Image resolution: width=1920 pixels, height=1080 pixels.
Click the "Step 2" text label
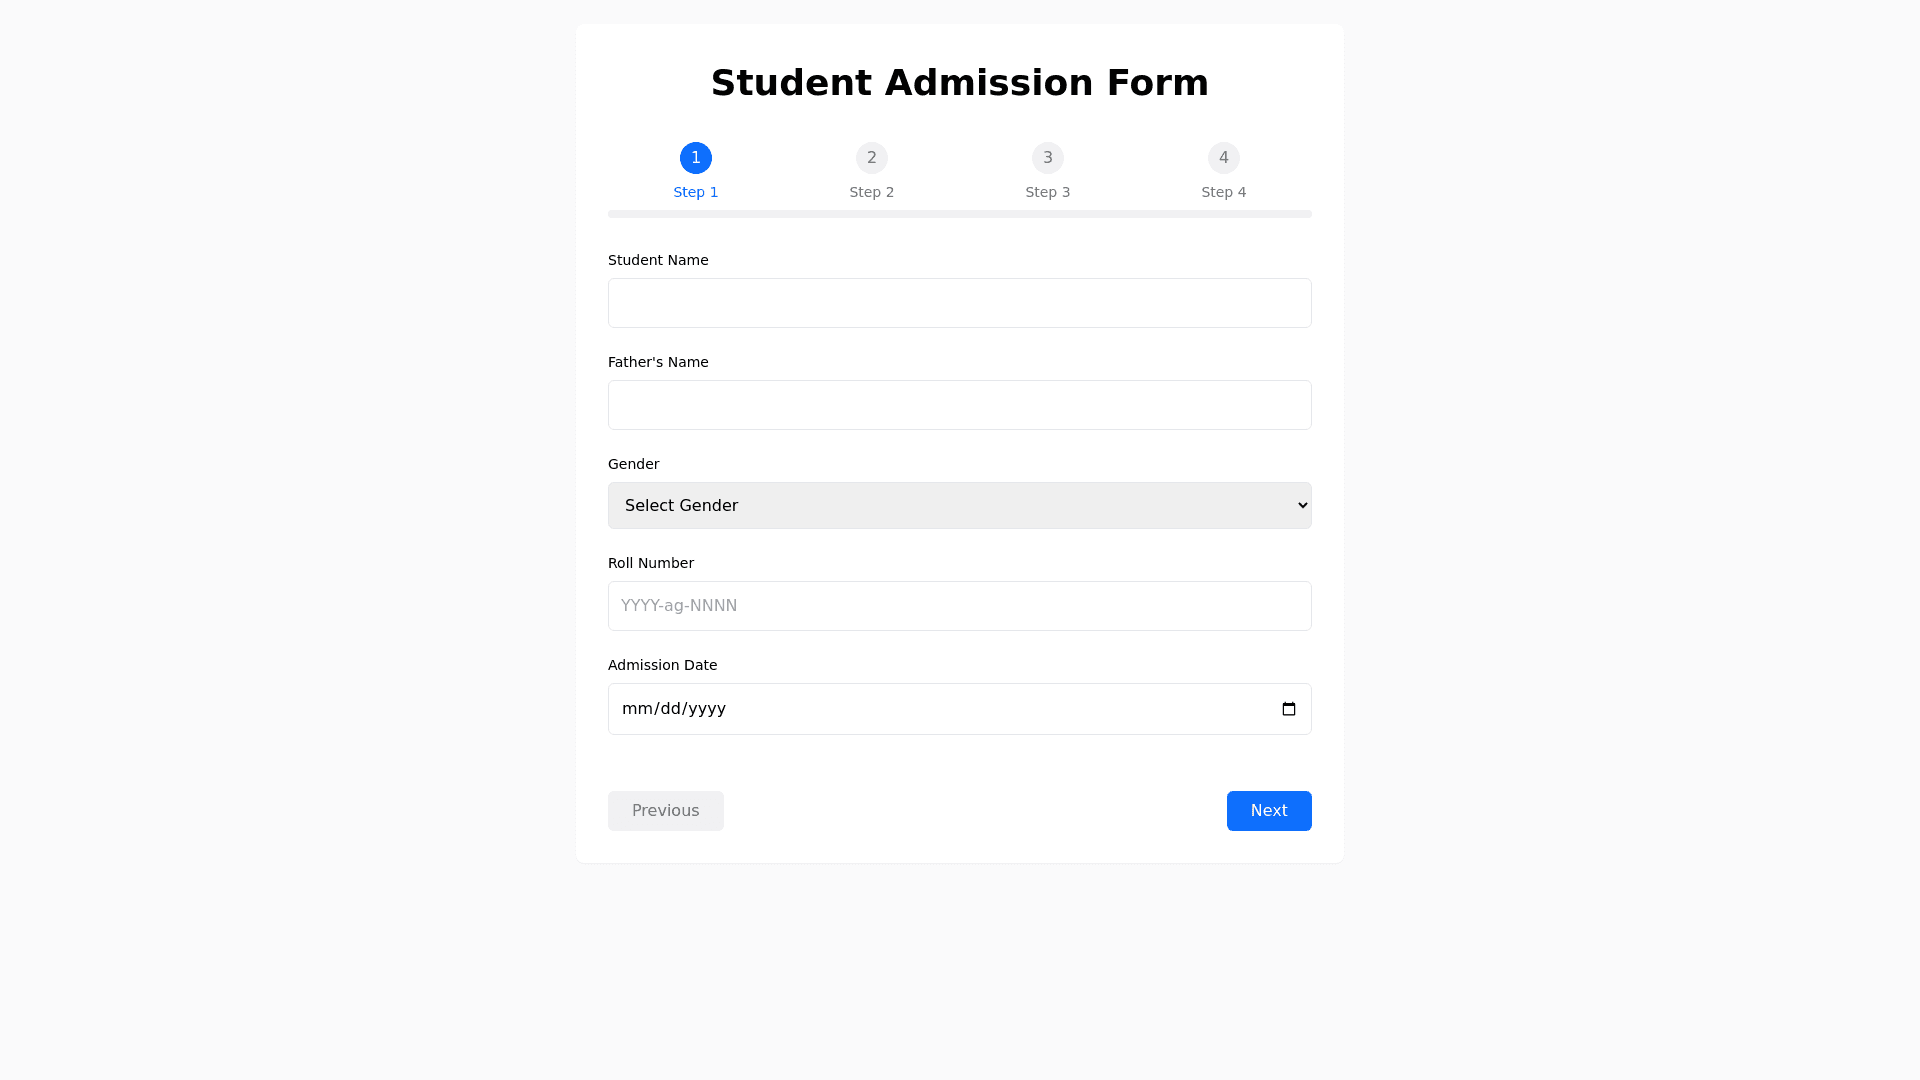tap(872, 192)
